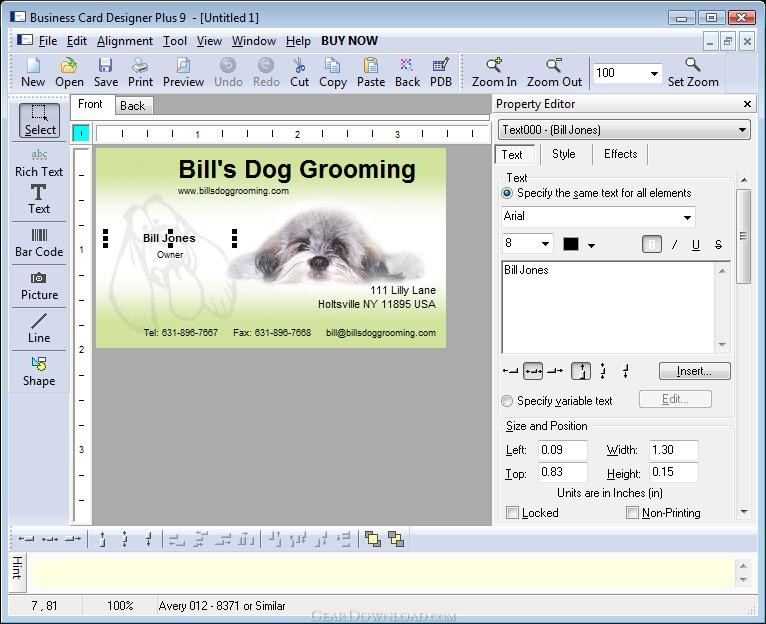Click the Insert... button

point(694,371)
